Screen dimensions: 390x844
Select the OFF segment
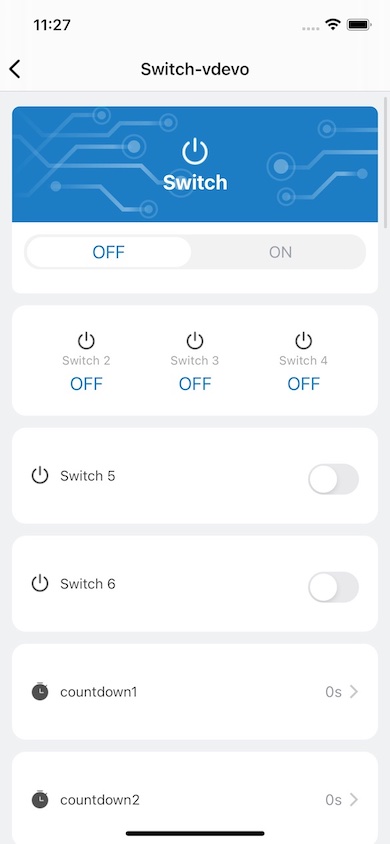click(109, 252)
